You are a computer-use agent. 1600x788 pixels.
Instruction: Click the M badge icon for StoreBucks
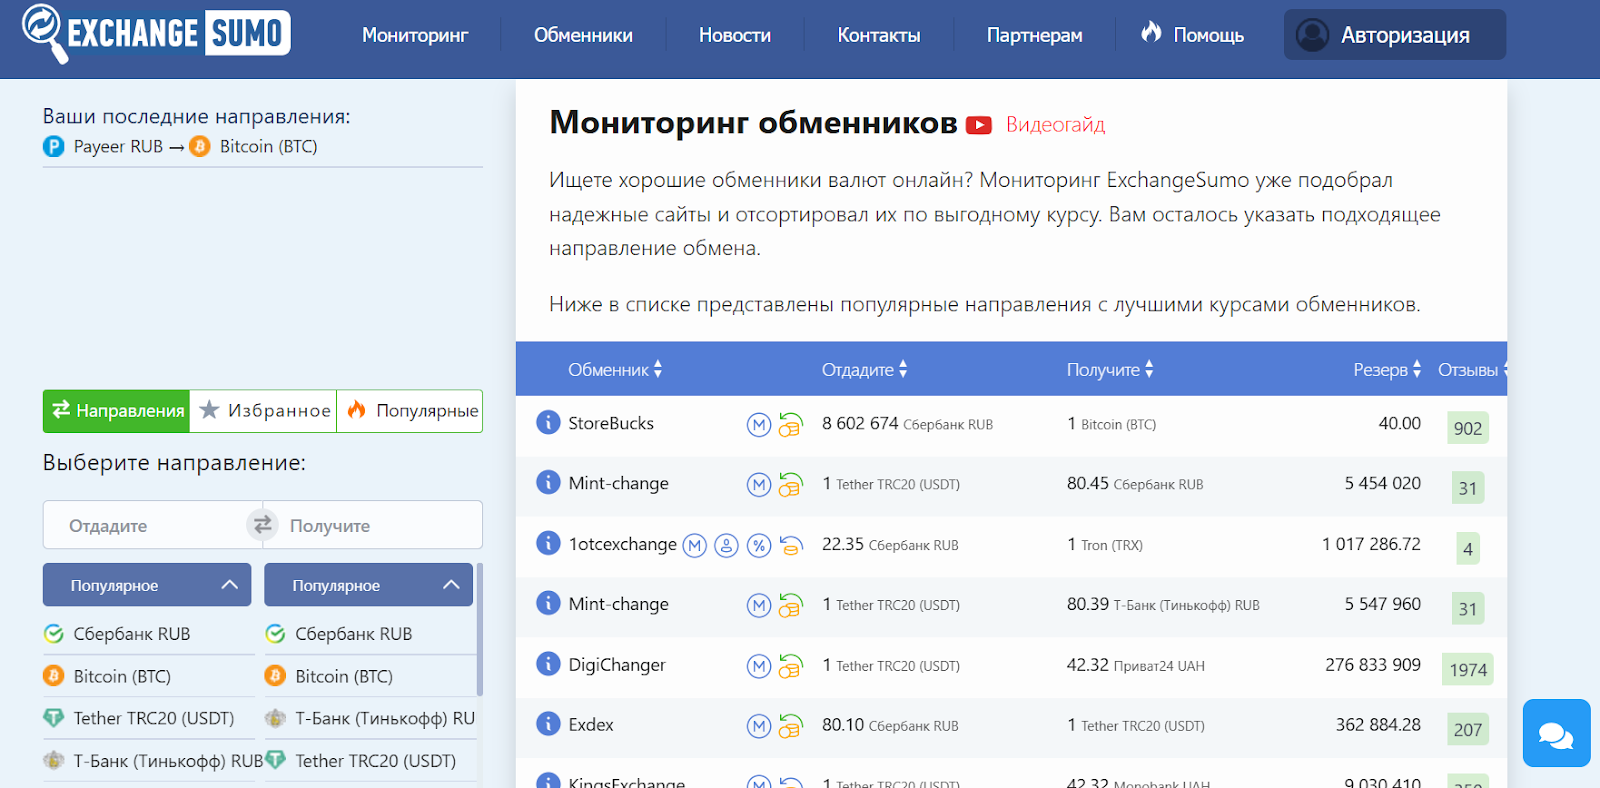click(759, 425)
